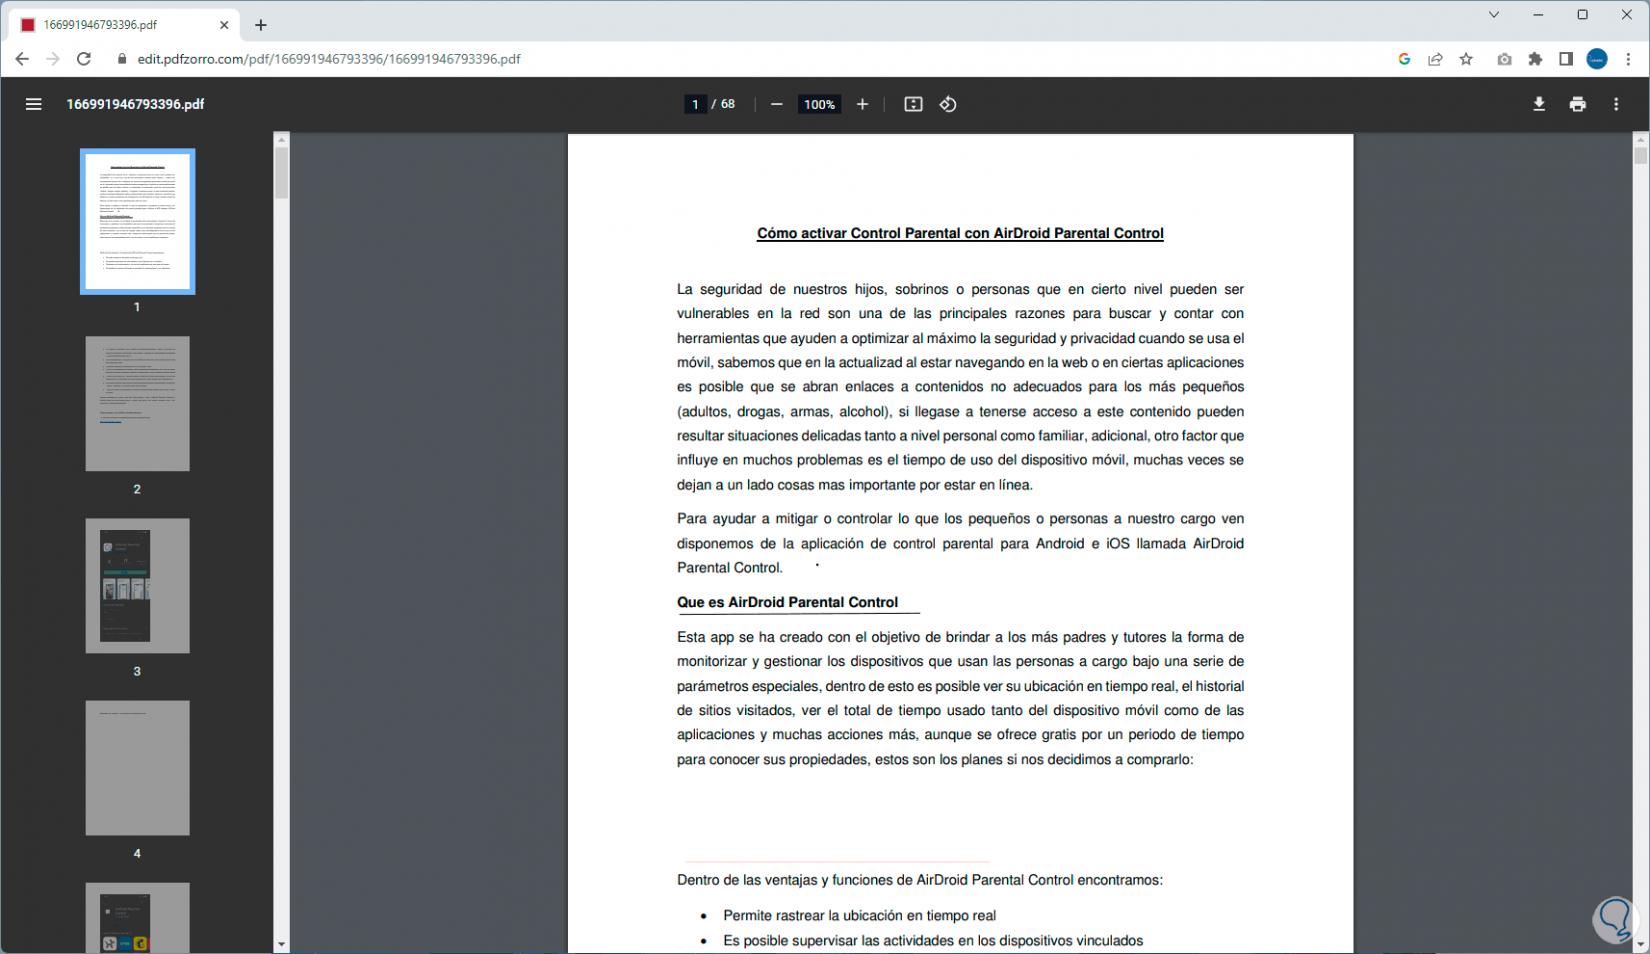Select page 4 thumbnail
The height and width of the screenshot is (954, 1650).
[x=137, y=768]
